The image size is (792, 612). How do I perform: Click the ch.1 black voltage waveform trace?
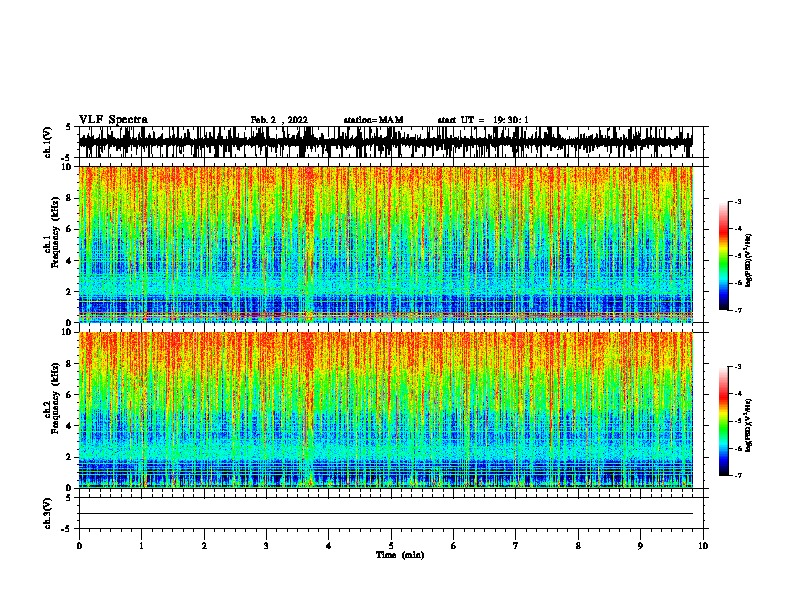point(385,142)
